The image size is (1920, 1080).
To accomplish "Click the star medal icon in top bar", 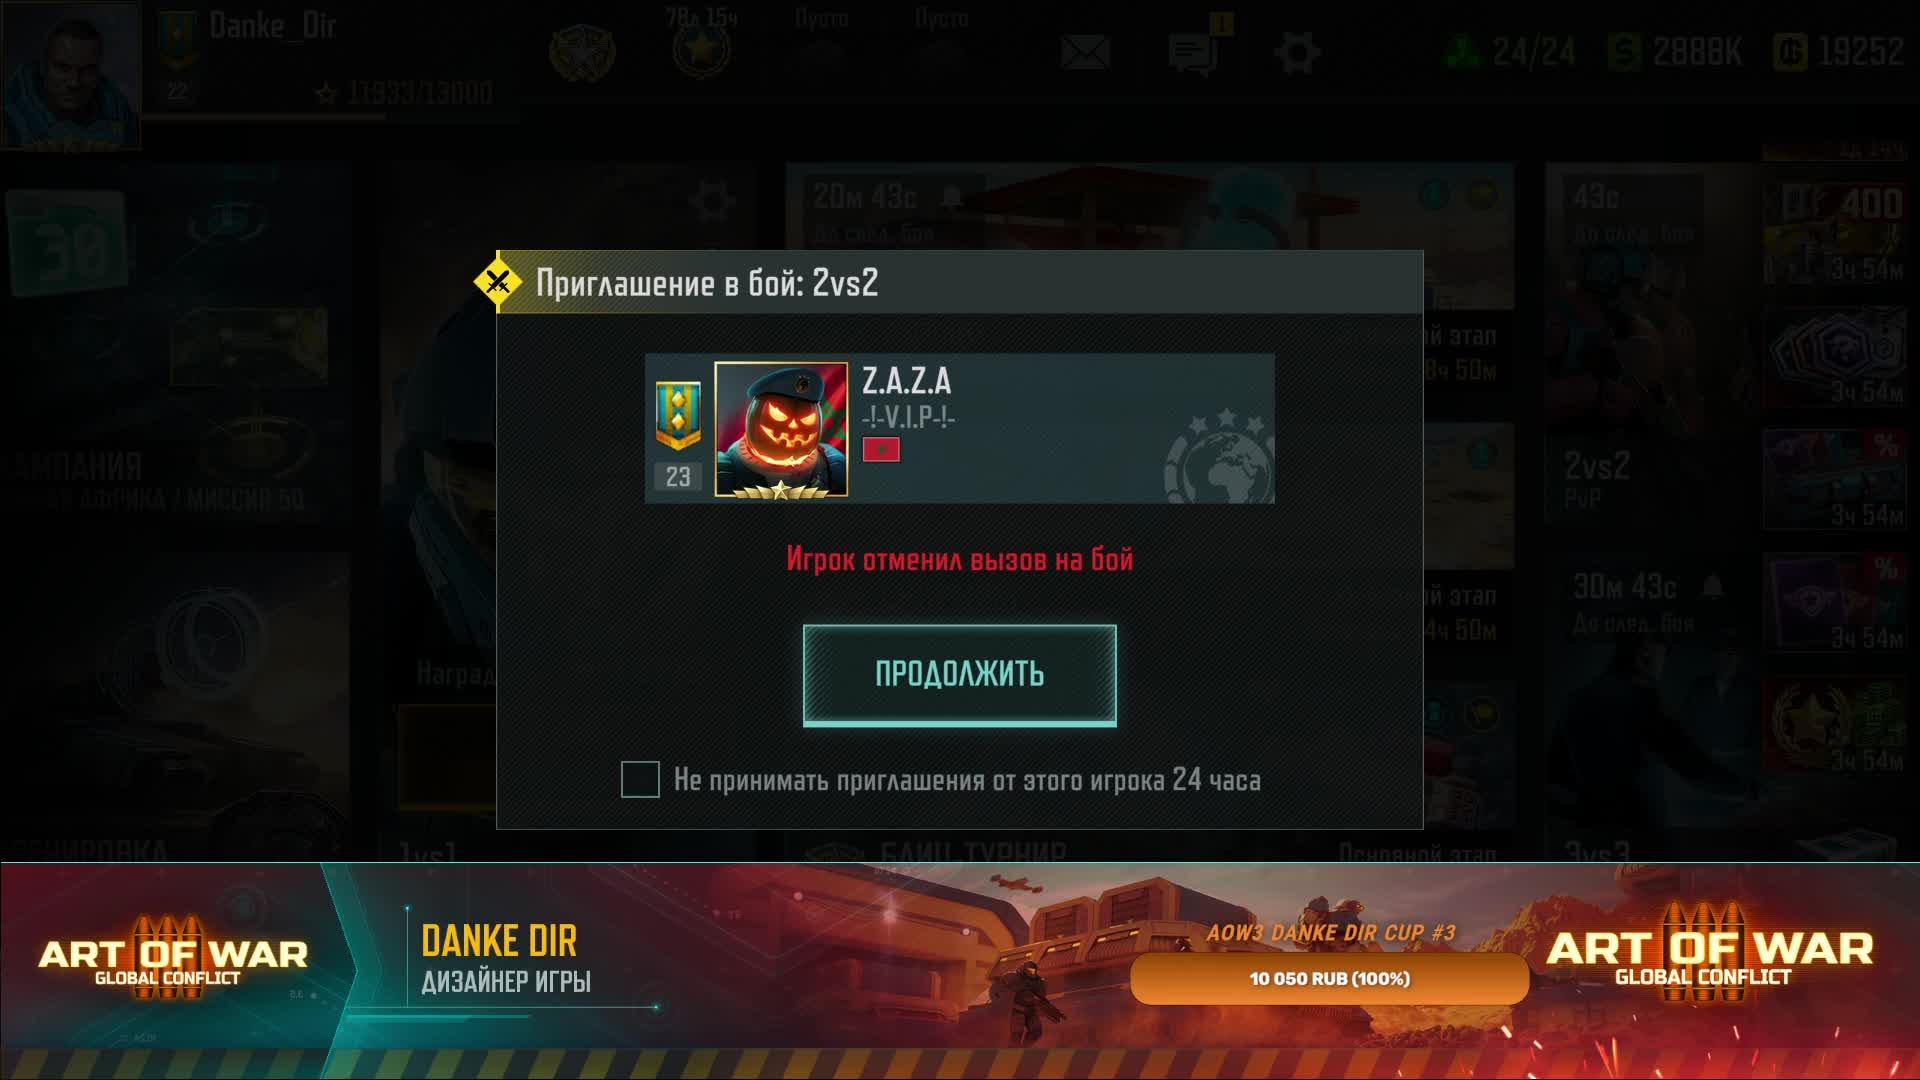I will tap(700, 50).
